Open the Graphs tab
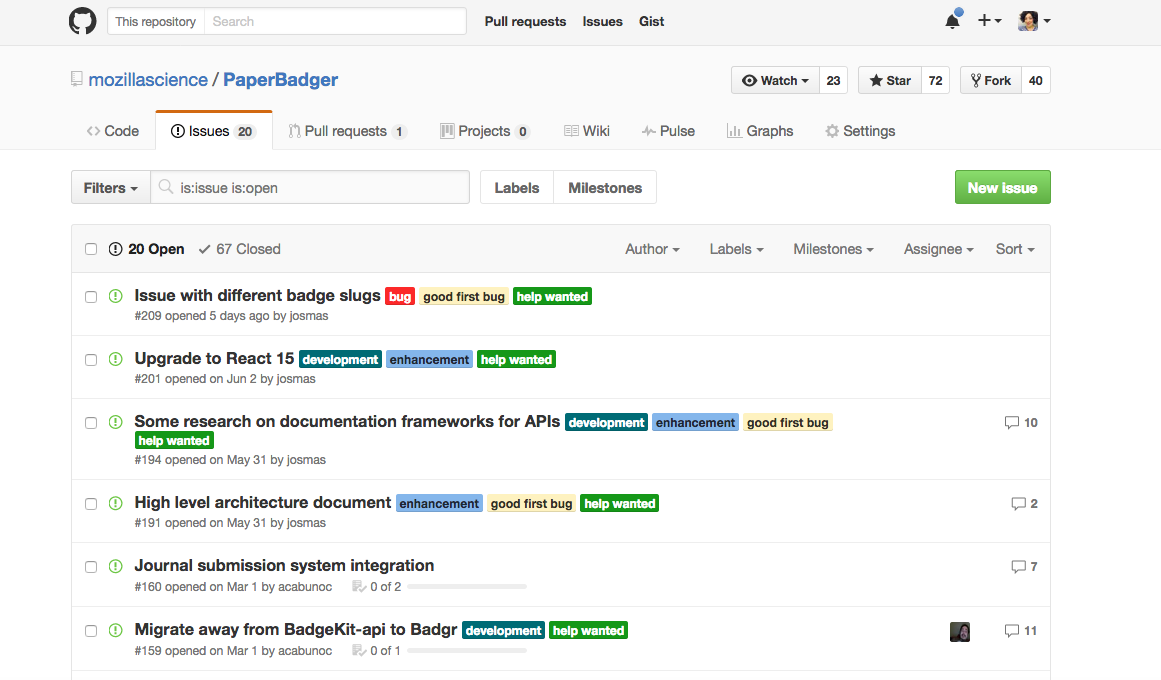The image size is (1161, 680). coord(760,131)
